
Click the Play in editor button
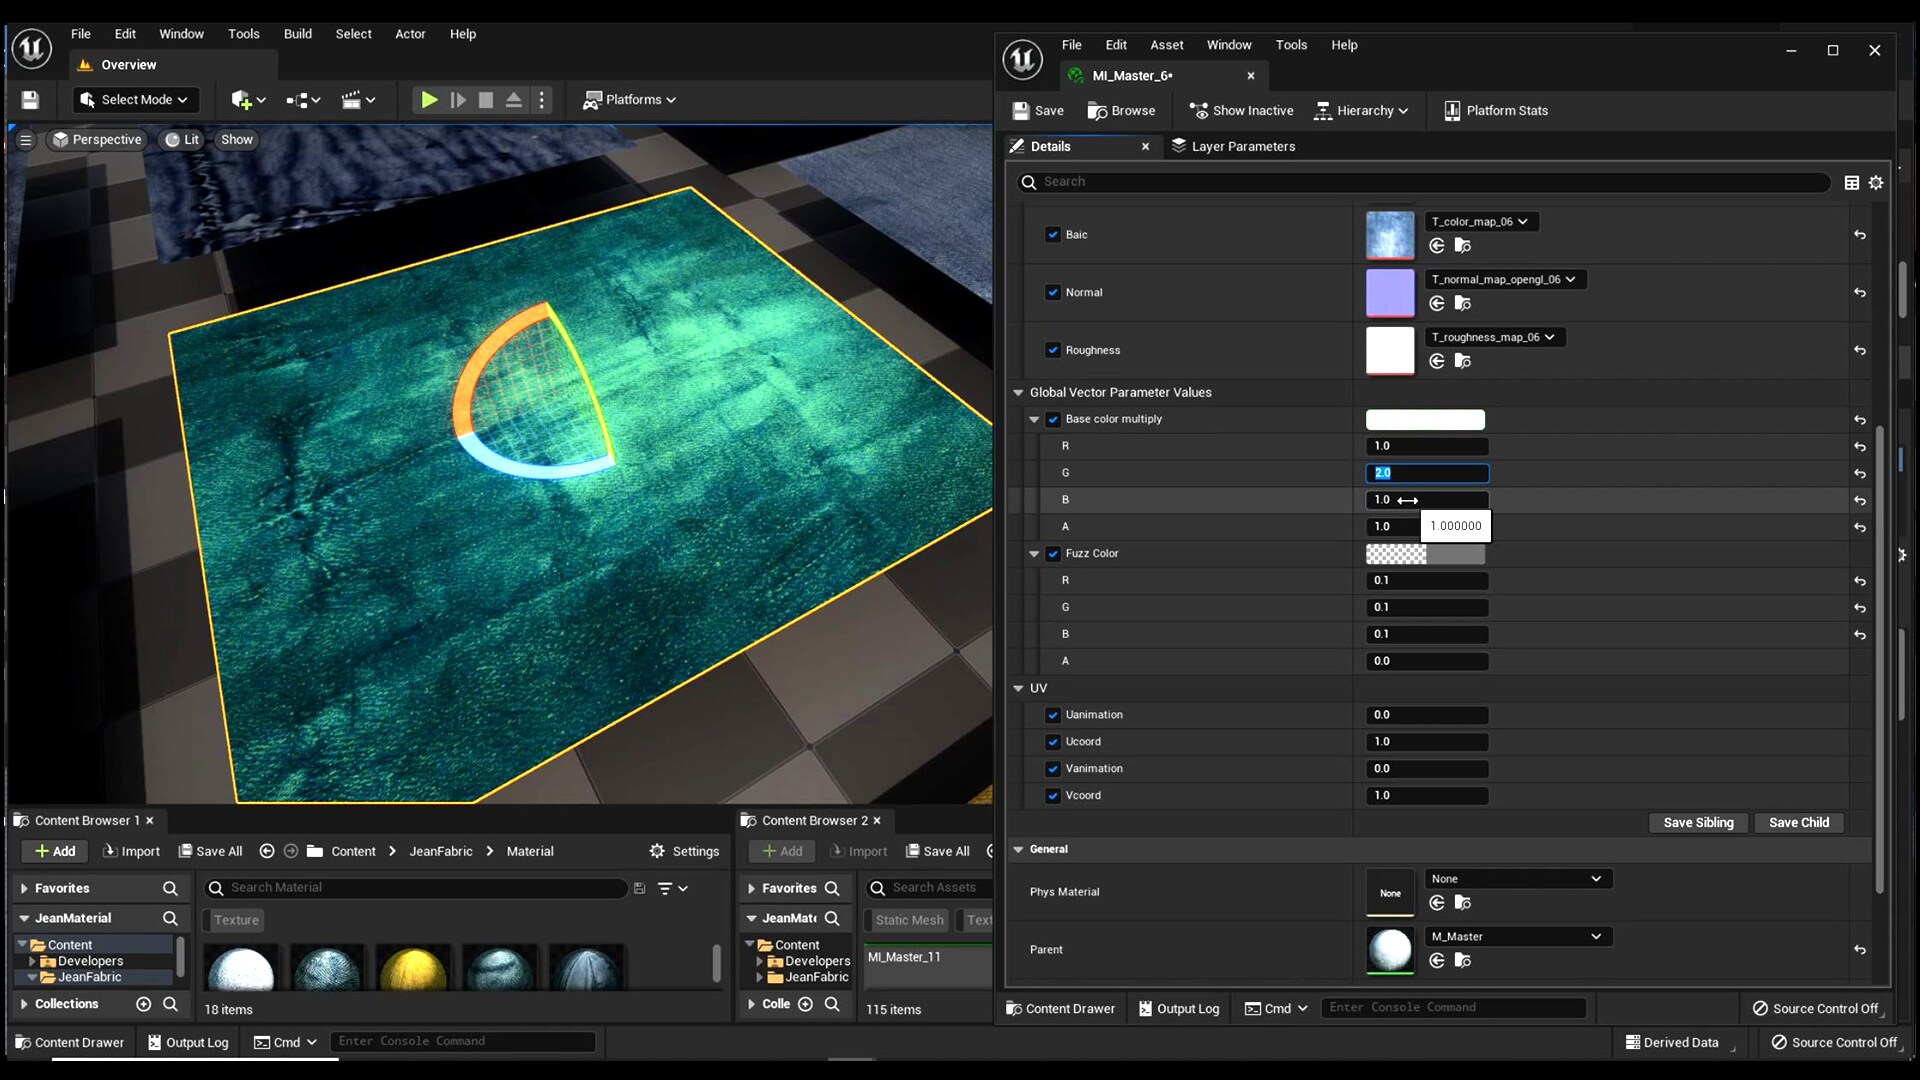(x=429, y=100)
